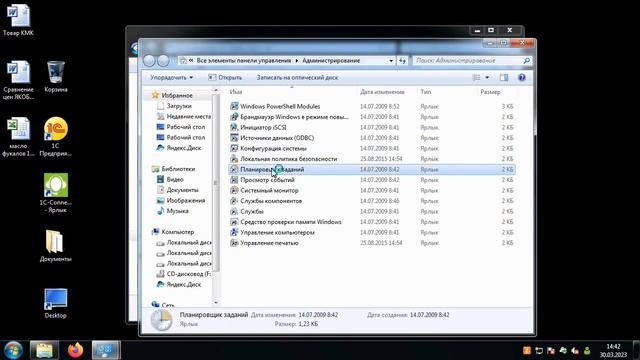Click Открыть toolbar button
This screenshot has height=360, width=640.
(x=225, y=78)
